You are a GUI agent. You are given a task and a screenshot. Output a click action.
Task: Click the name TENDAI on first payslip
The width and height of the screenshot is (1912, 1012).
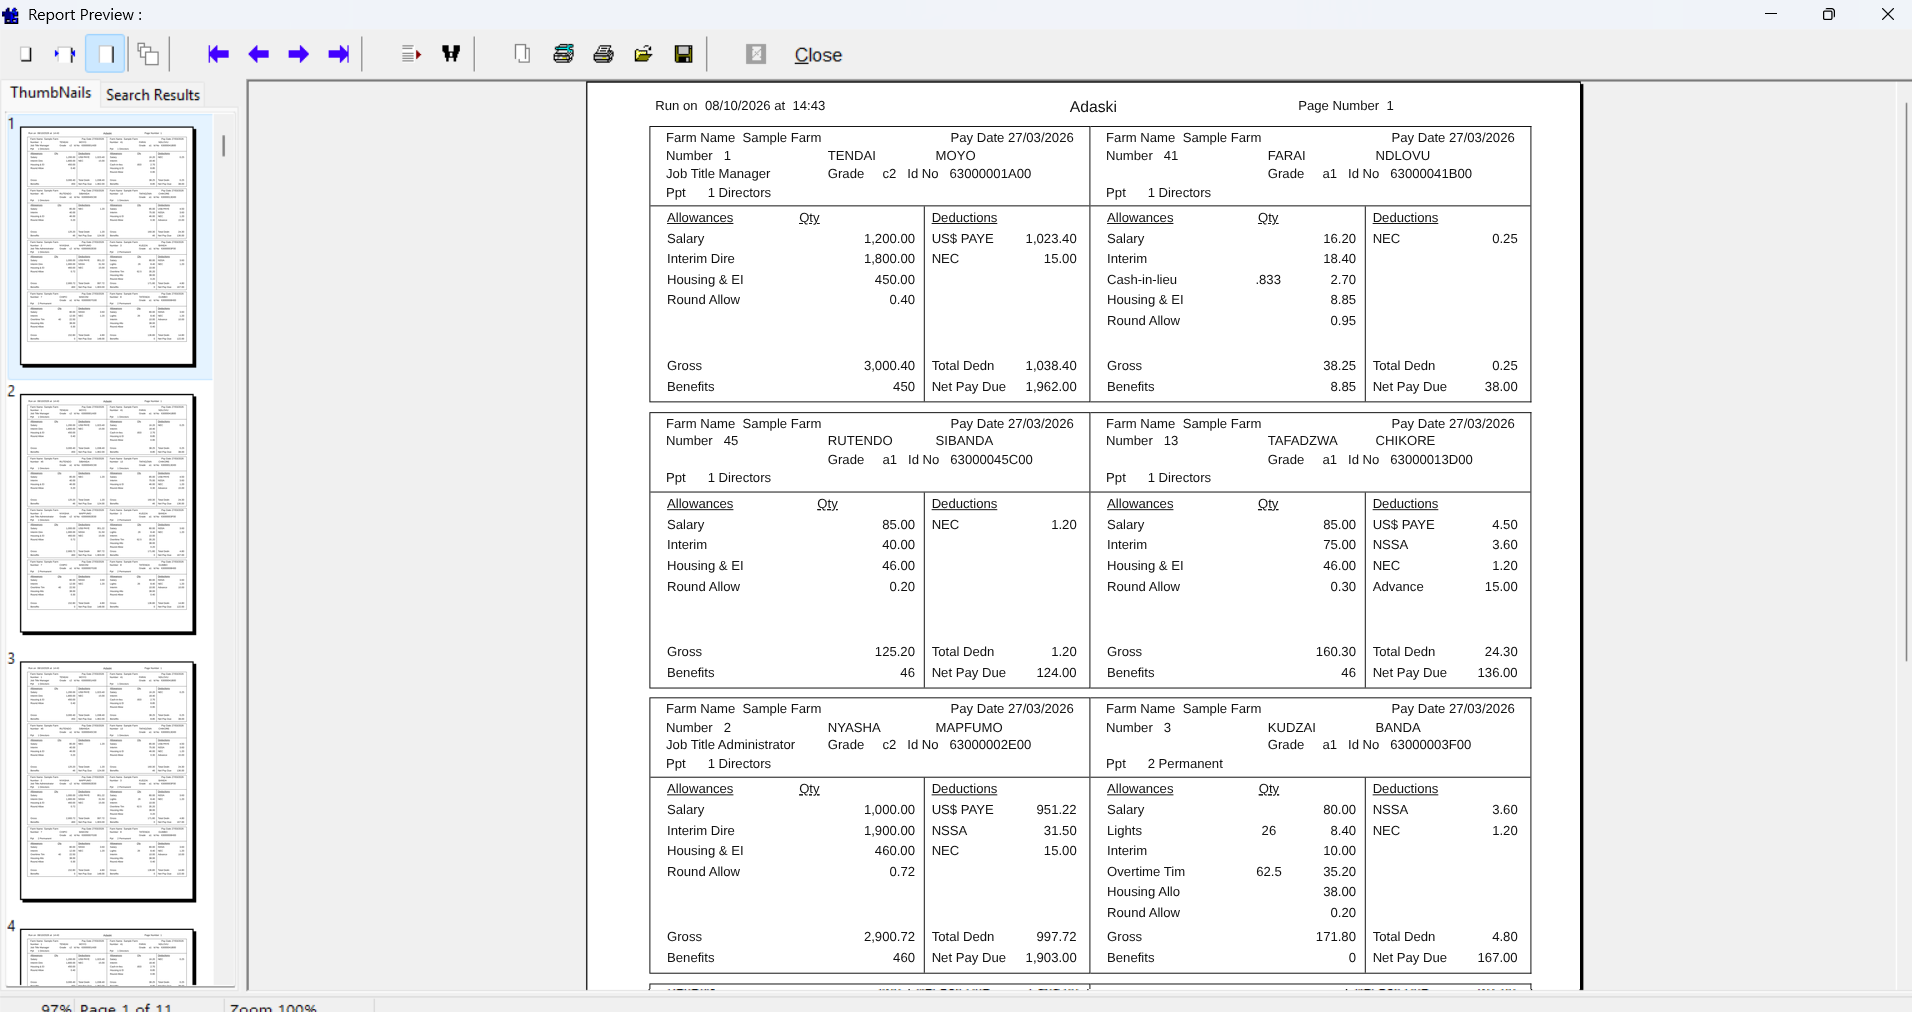pos(851,156)
